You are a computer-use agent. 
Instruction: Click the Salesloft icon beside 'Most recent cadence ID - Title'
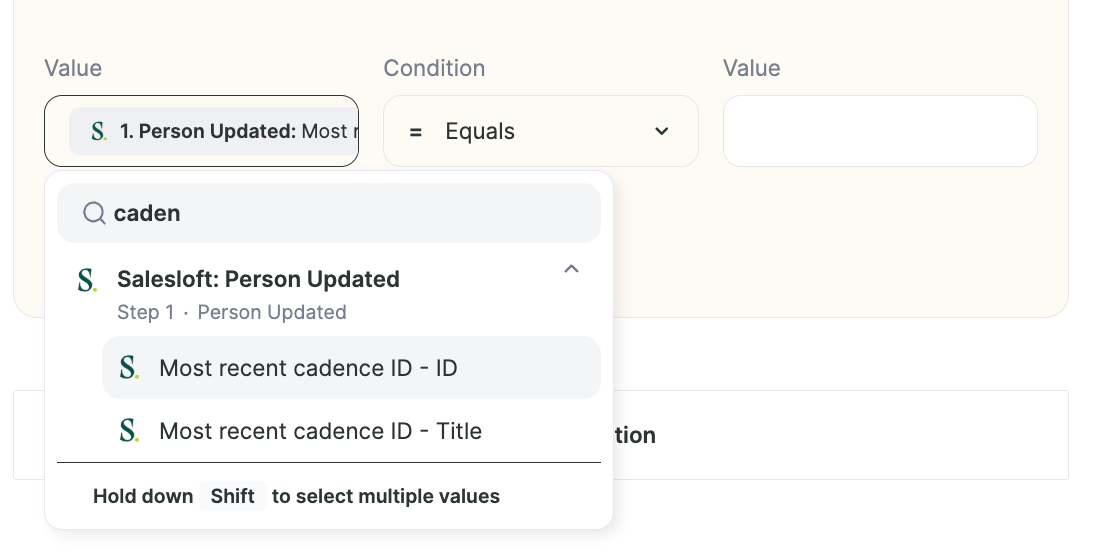(129, 430)
